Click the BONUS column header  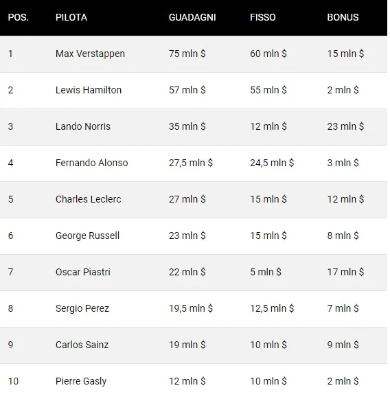(343, 17)
